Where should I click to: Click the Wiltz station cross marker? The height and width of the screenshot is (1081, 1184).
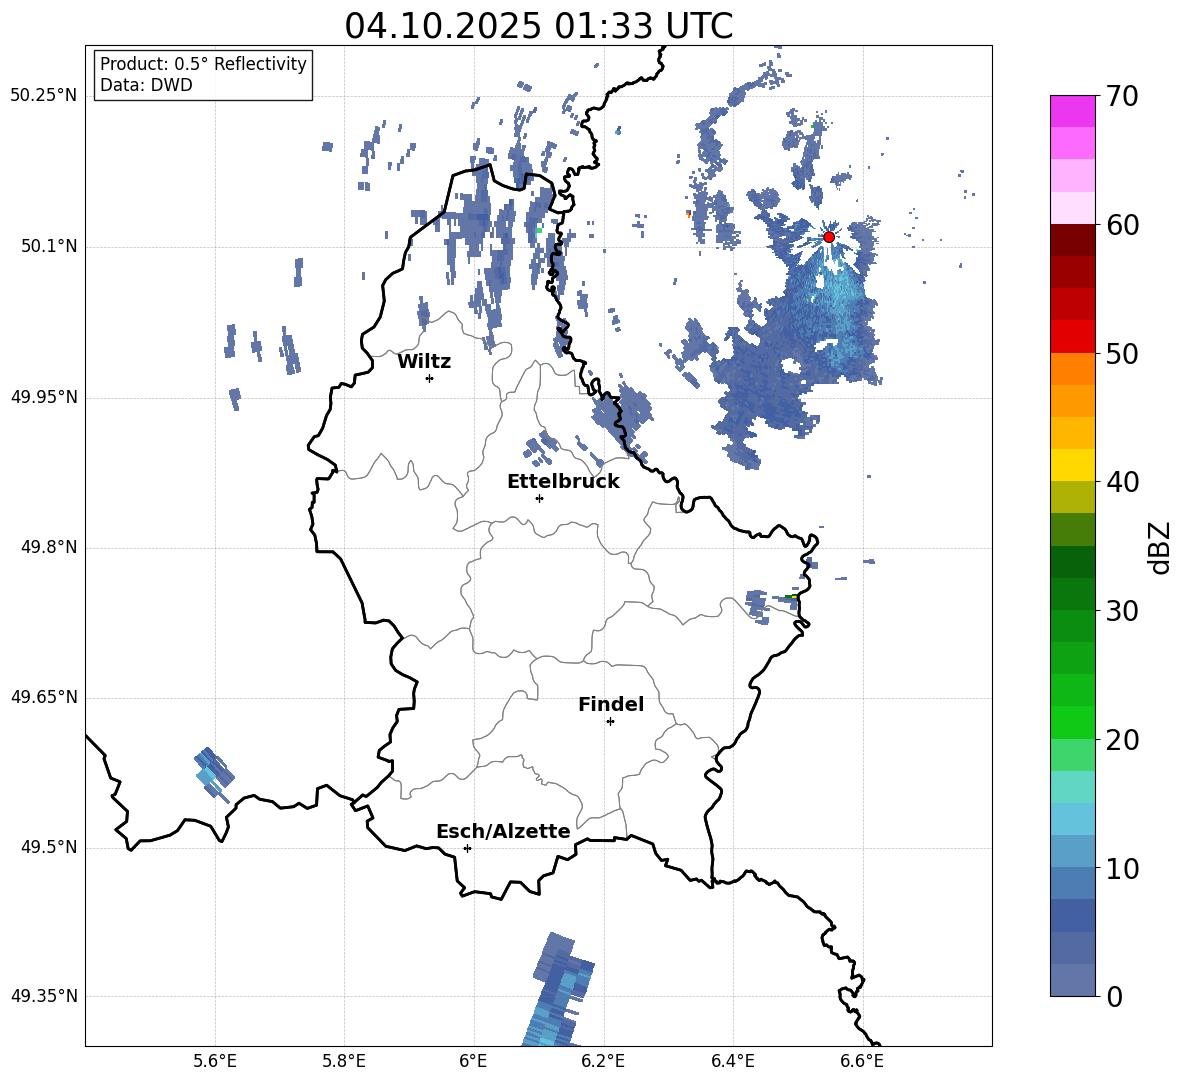tap(430, 378)
